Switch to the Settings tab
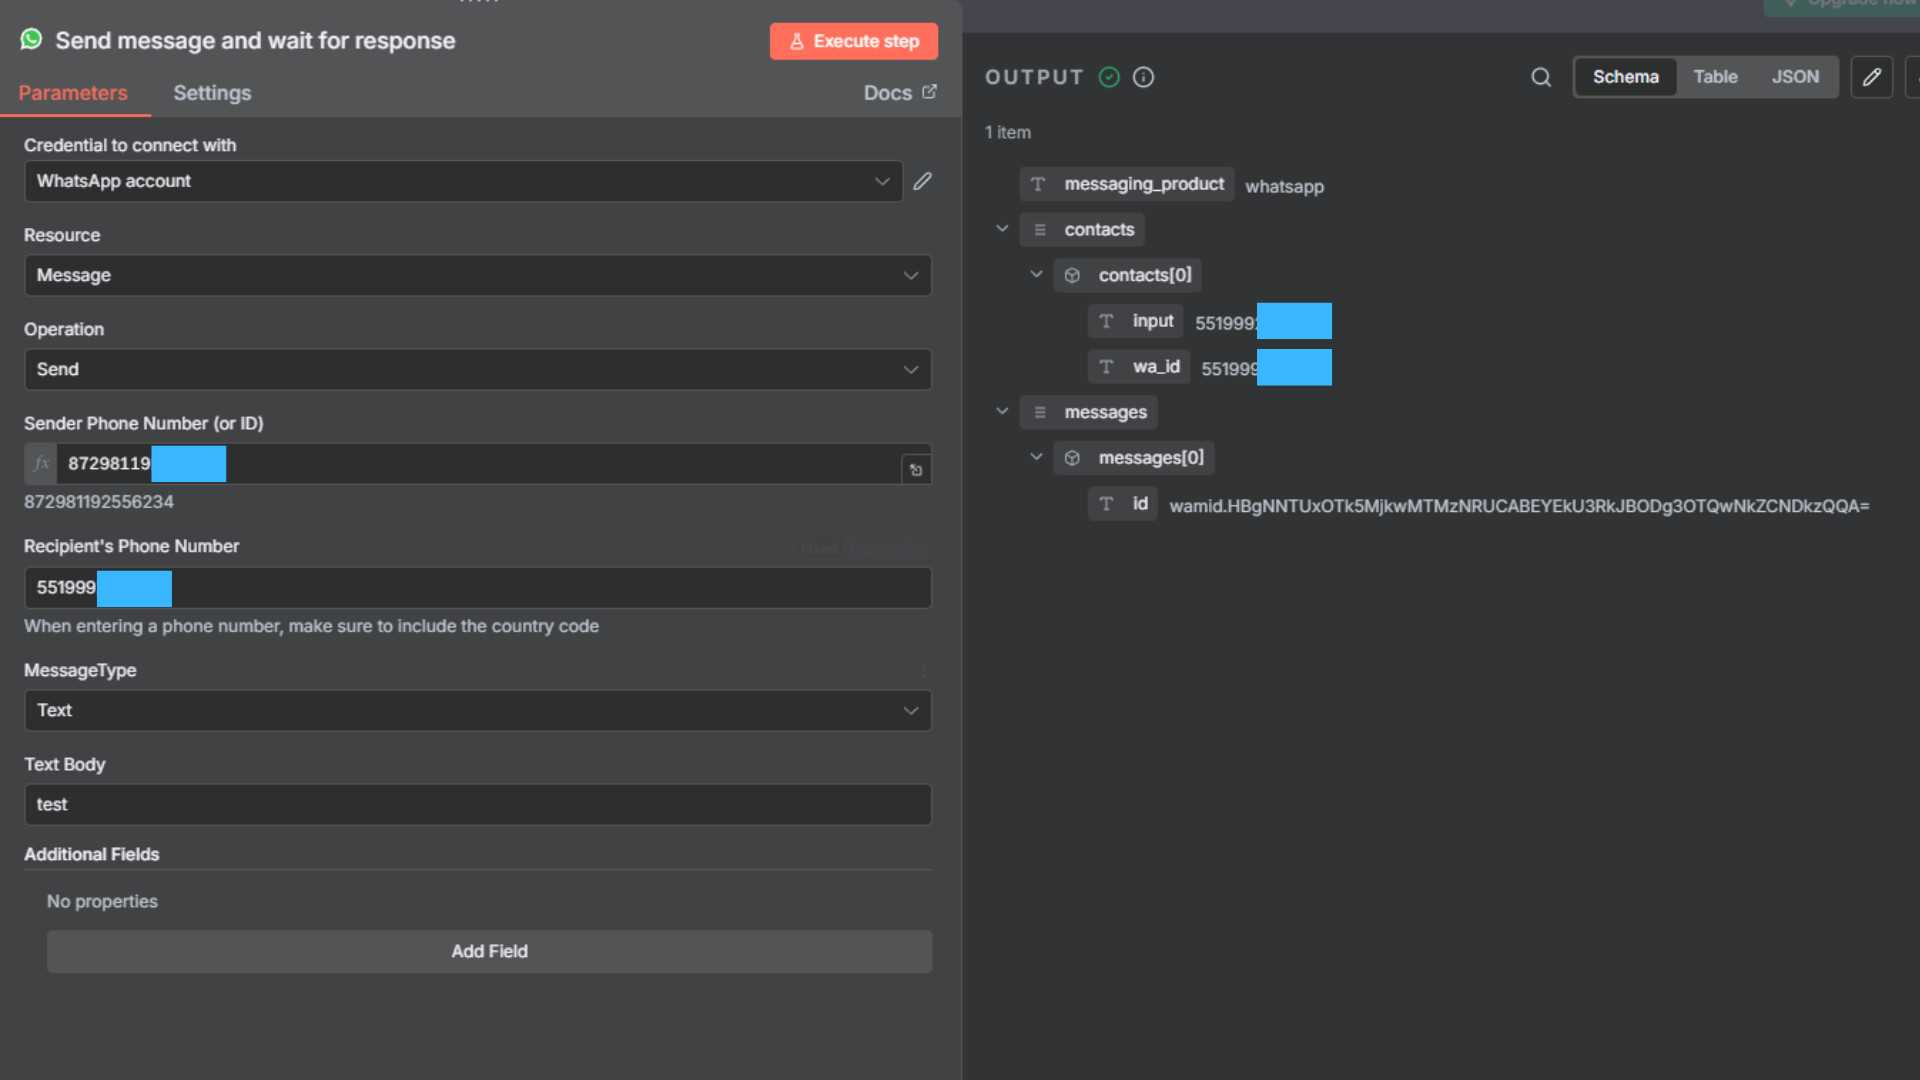1920x1080 pixels. click(x=212, y=93)
